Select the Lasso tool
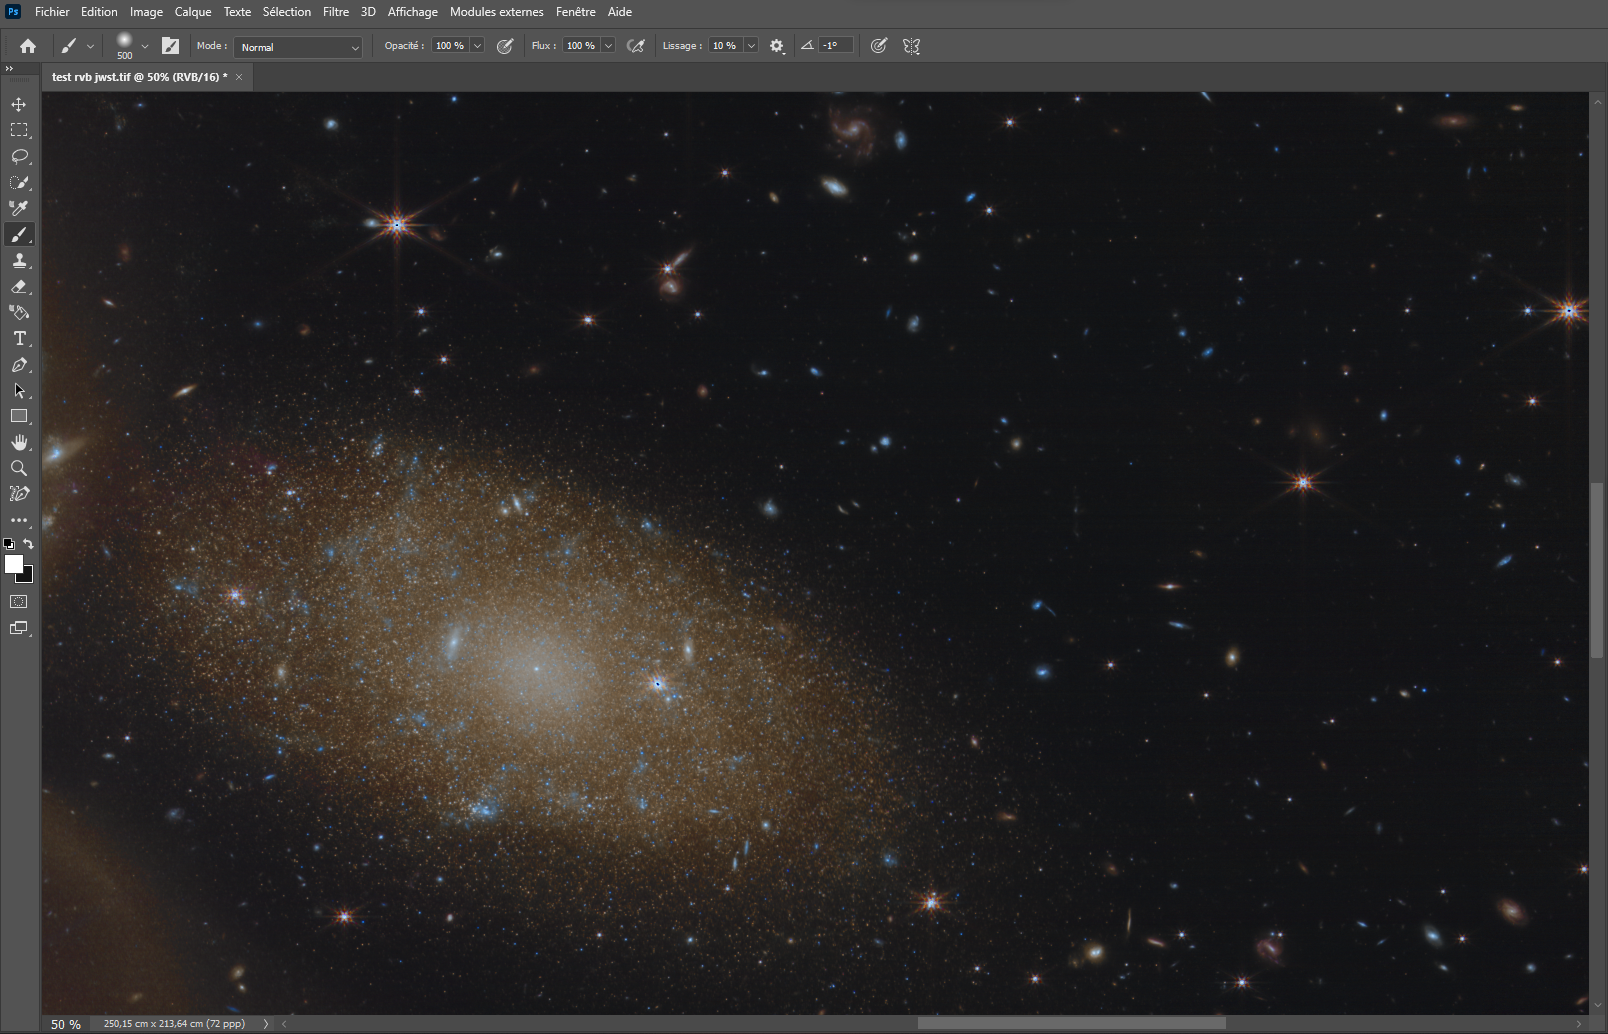The width and height of the screenshot is (1608, 1034). 19,156
